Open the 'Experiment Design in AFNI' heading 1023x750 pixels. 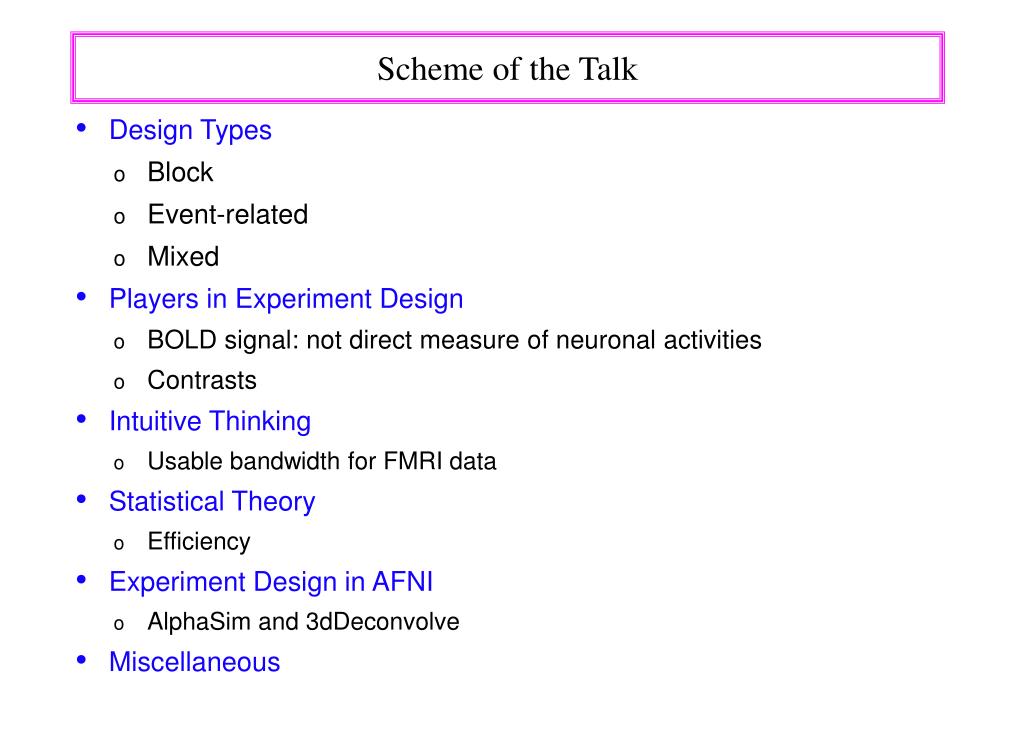271,582
